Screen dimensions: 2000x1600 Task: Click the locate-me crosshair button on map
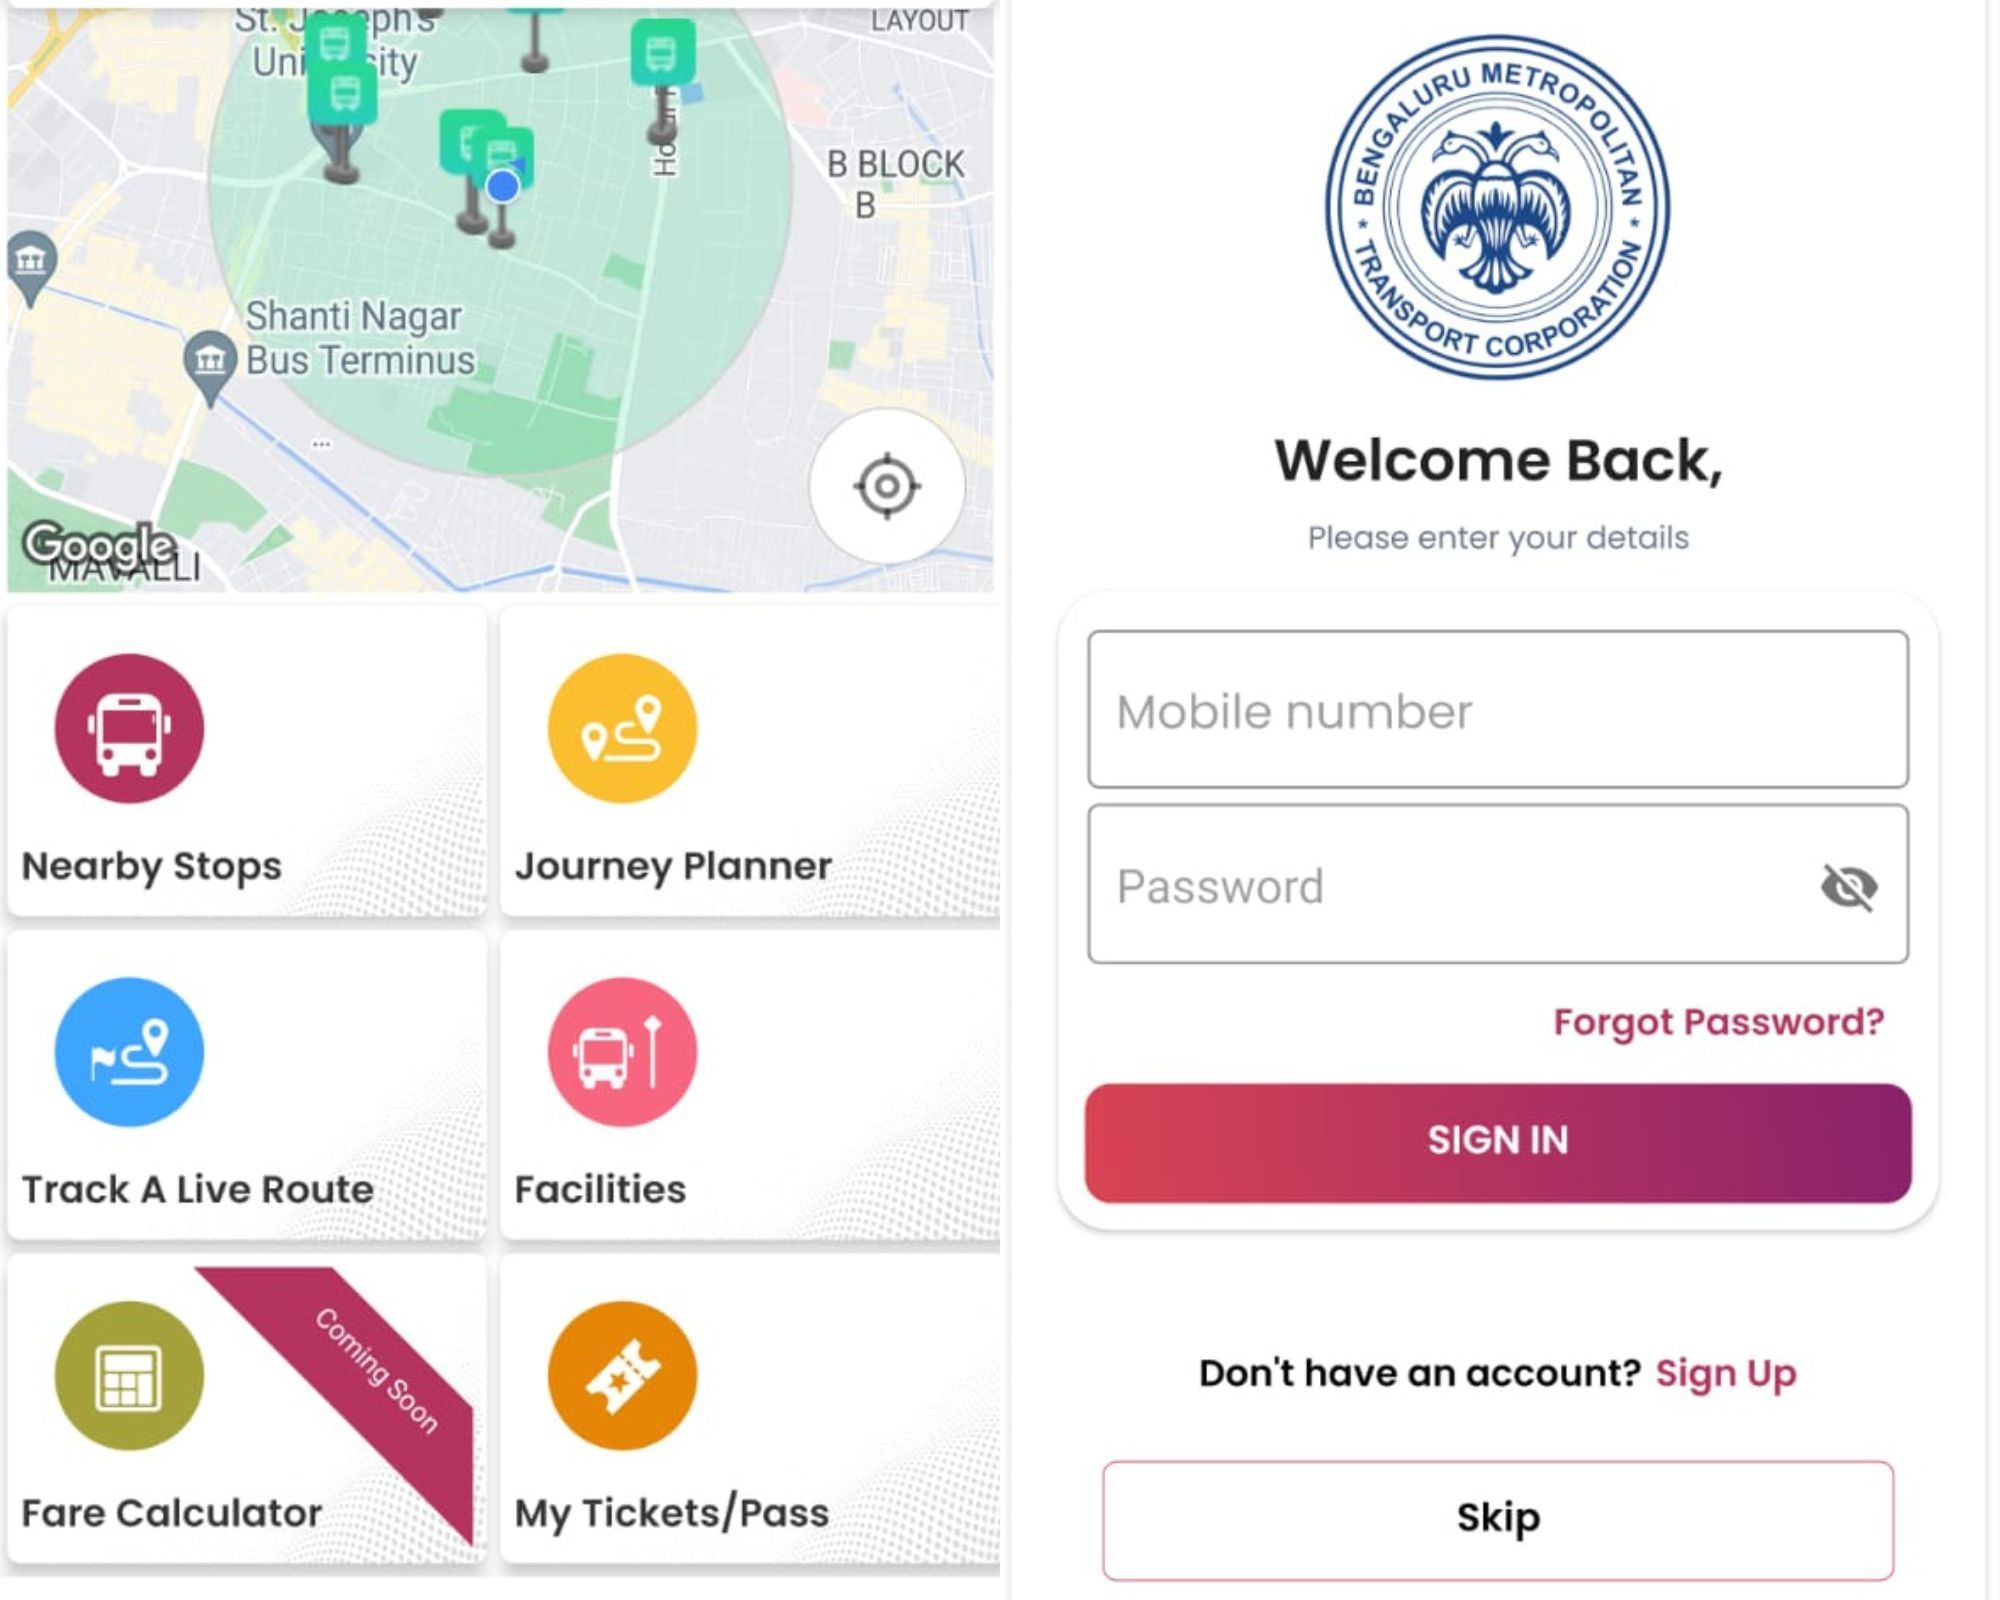(x=887, y=487)
